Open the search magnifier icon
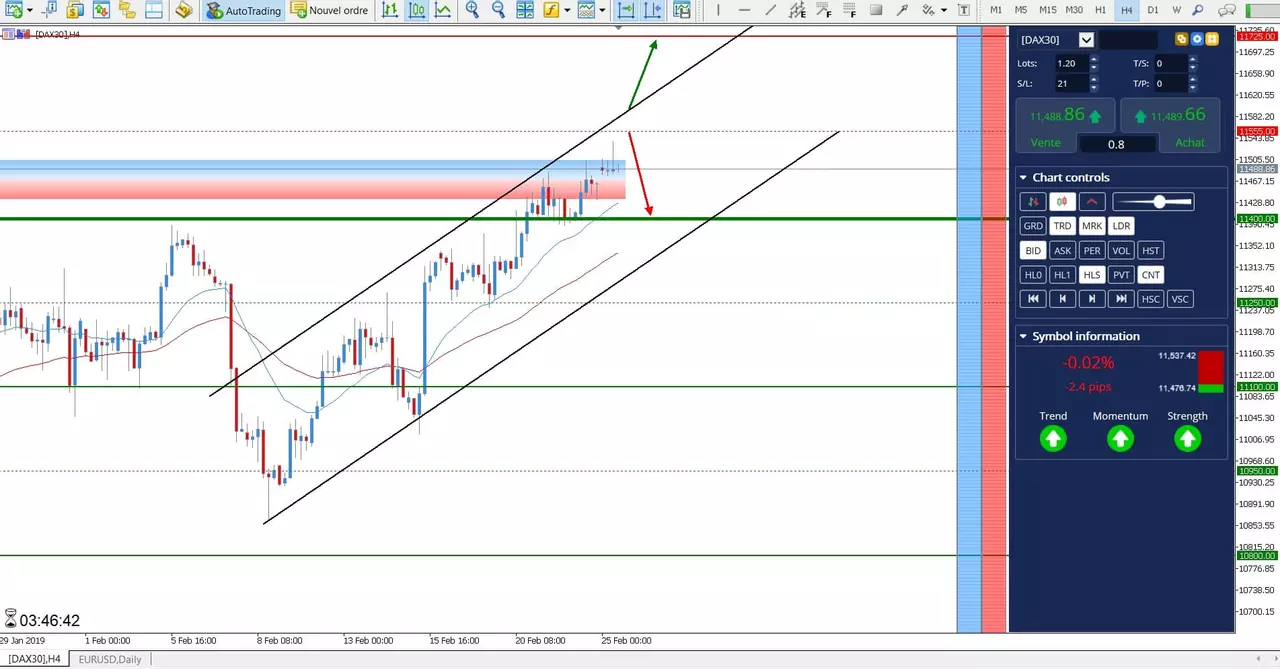Image resolution: width=1280 pixels, height=669 pixels. [x=1198, y=11]
